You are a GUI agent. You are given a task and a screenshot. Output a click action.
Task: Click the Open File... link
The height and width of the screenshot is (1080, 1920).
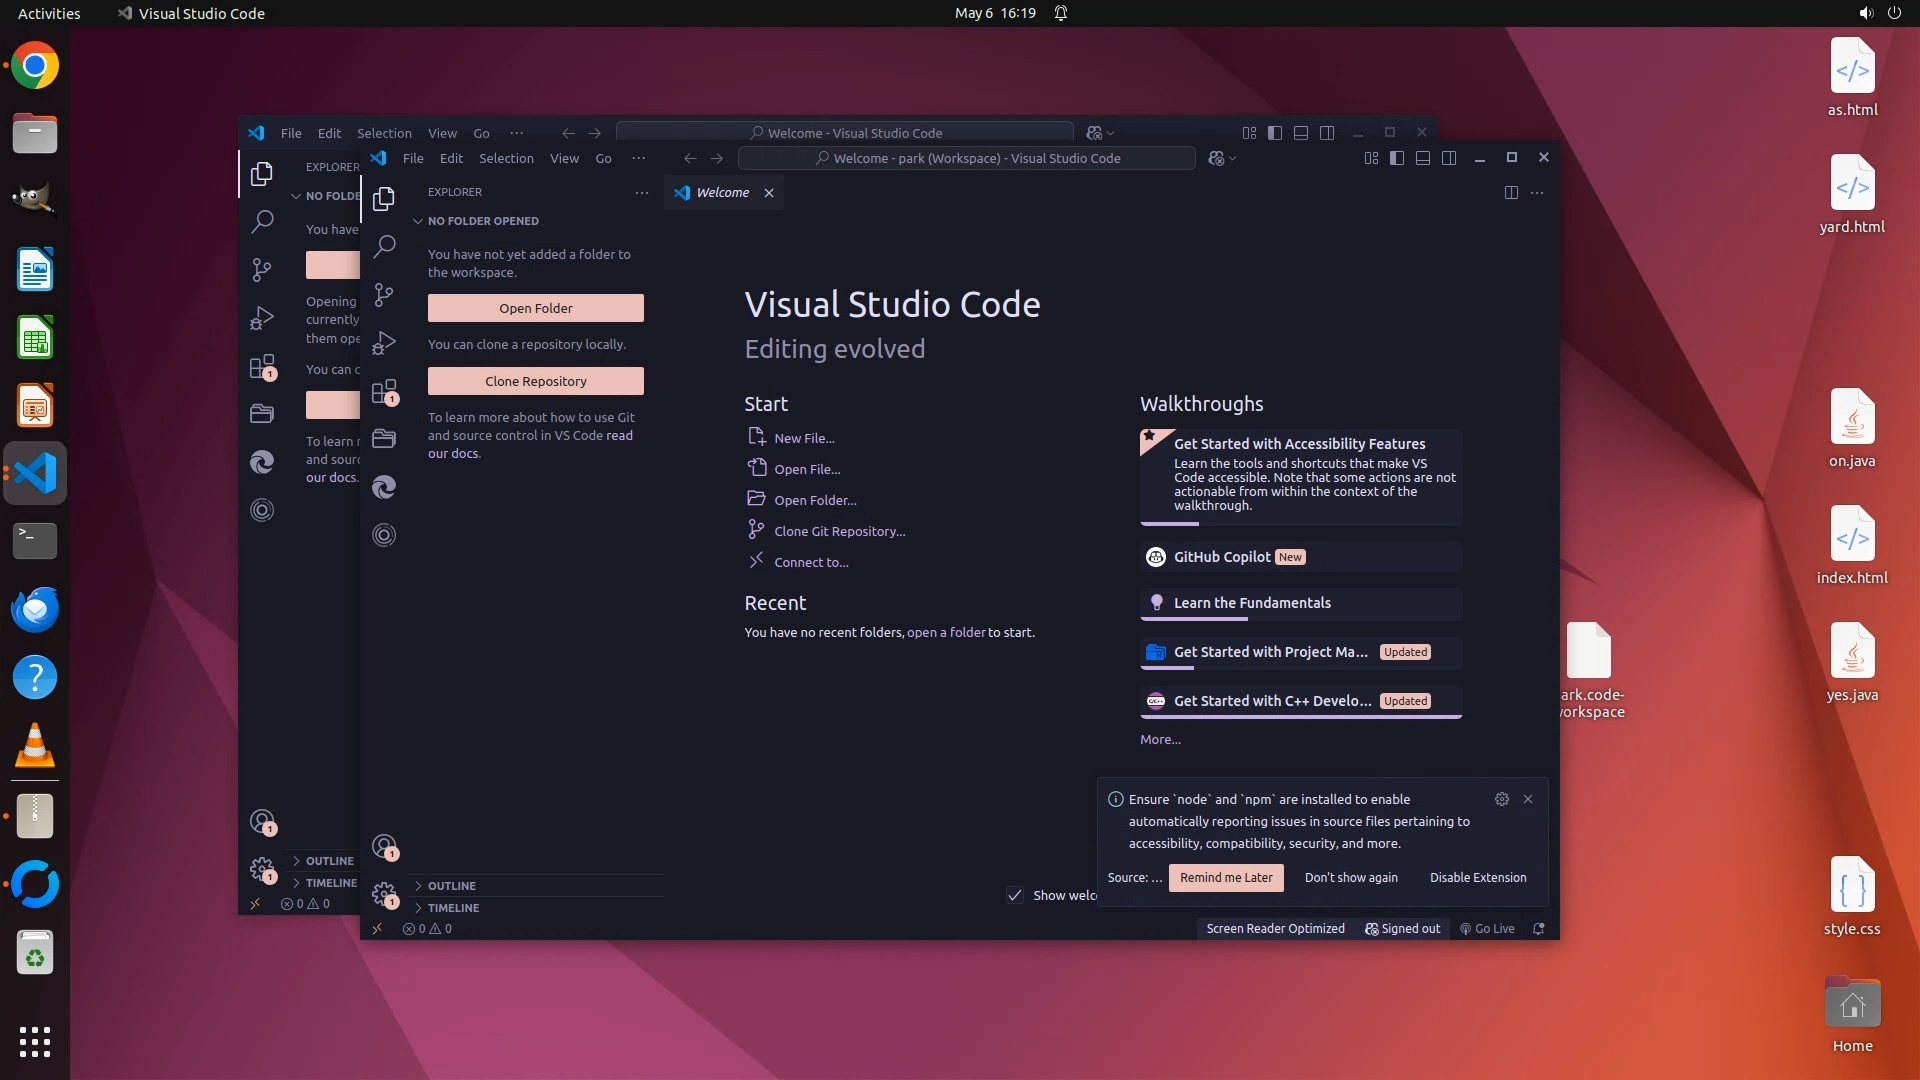pyautogui.click(x=806, y=469)
